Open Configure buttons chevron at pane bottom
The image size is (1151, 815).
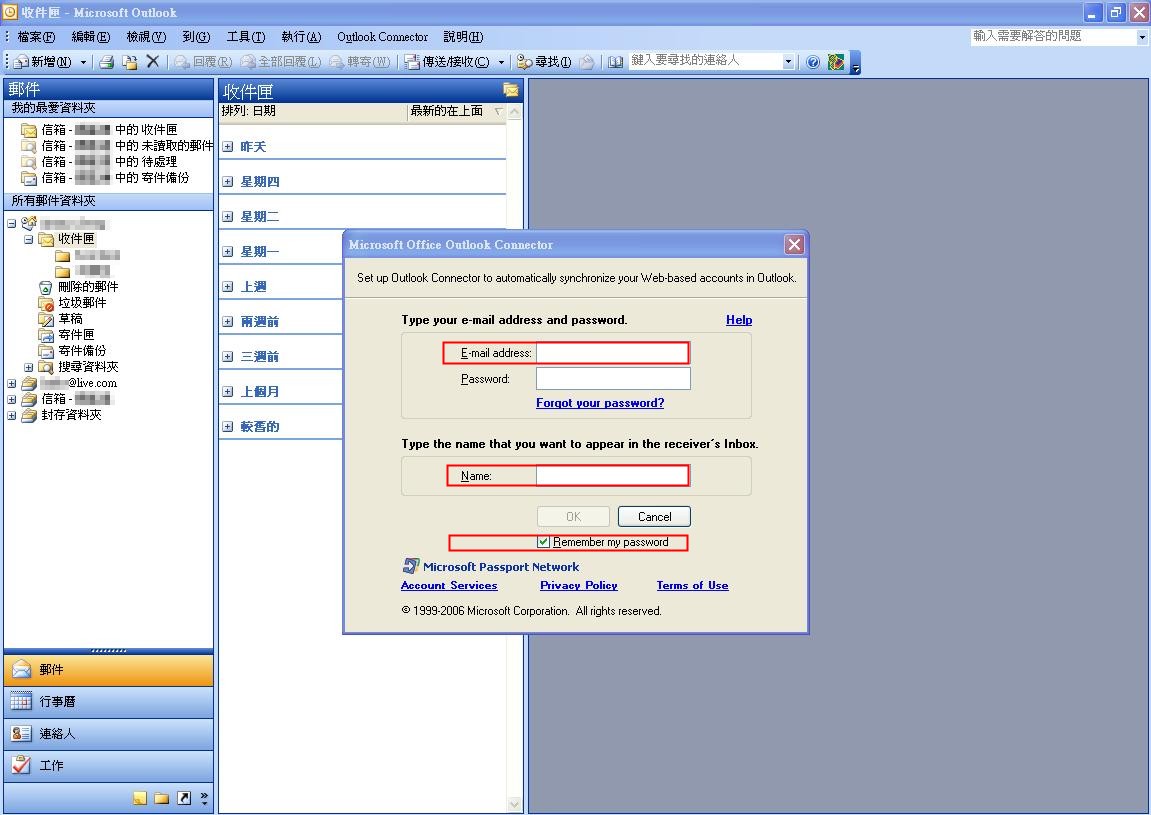(204, 798)
